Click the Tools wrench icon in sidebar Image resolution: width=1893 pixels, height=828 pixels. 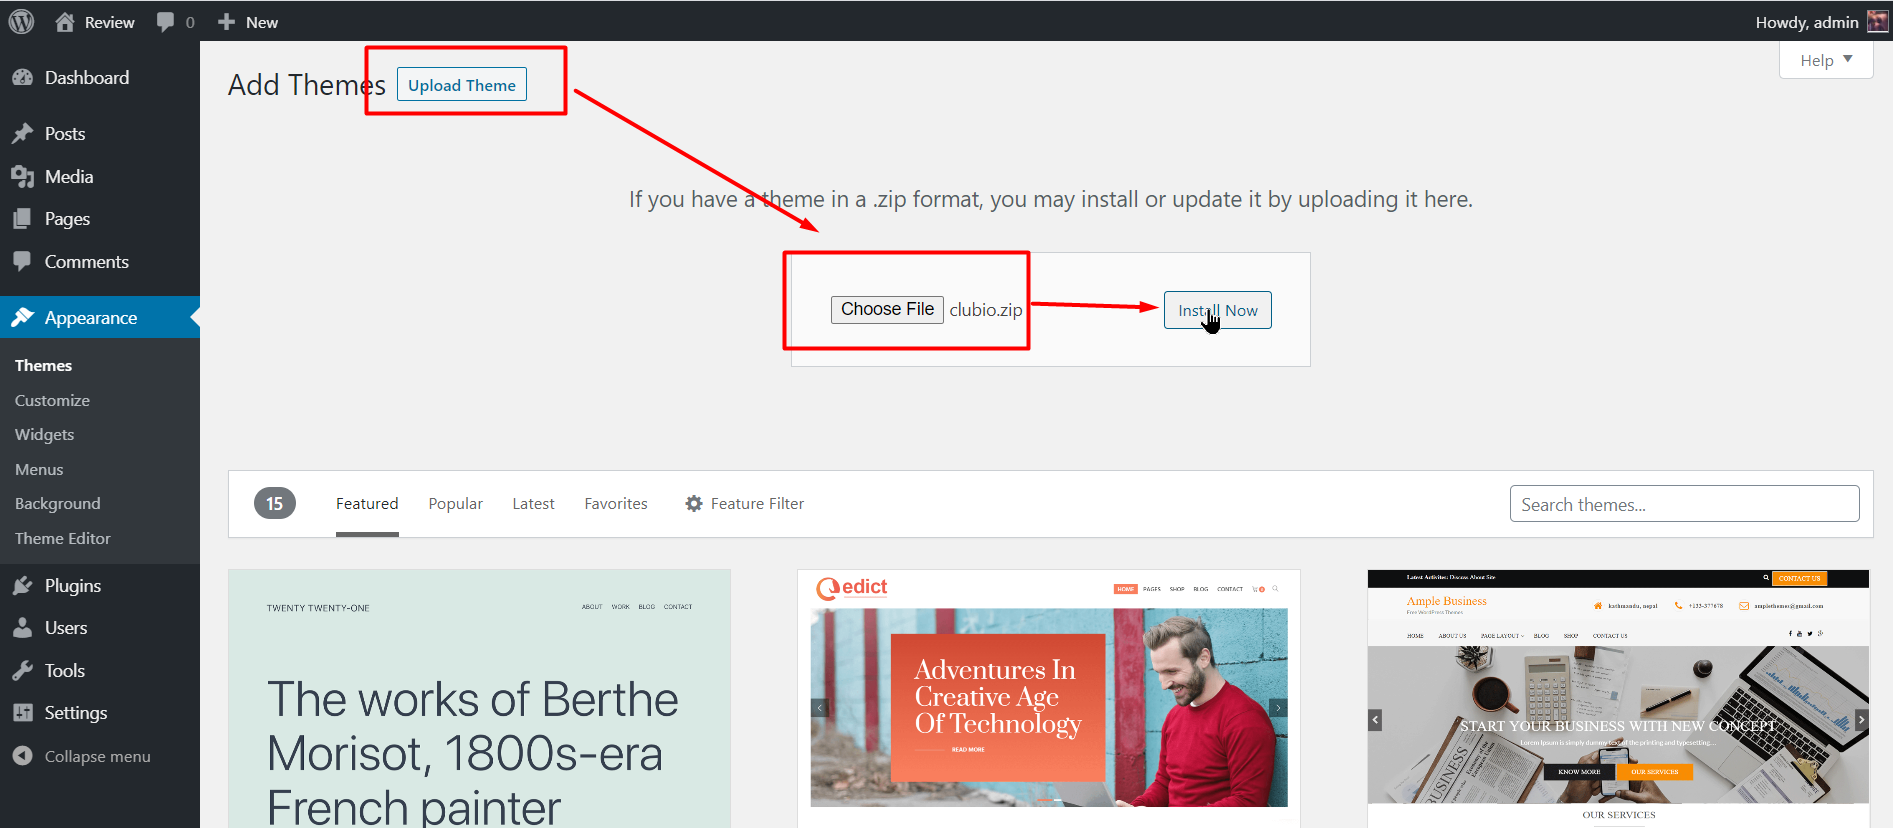(23, 671)
